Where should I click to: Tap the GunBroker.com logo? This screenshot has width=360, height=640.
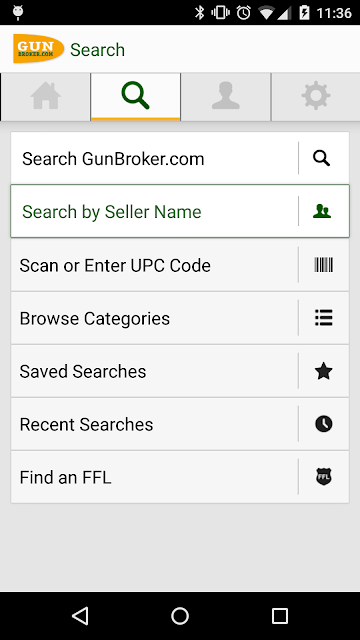point(38,49)
